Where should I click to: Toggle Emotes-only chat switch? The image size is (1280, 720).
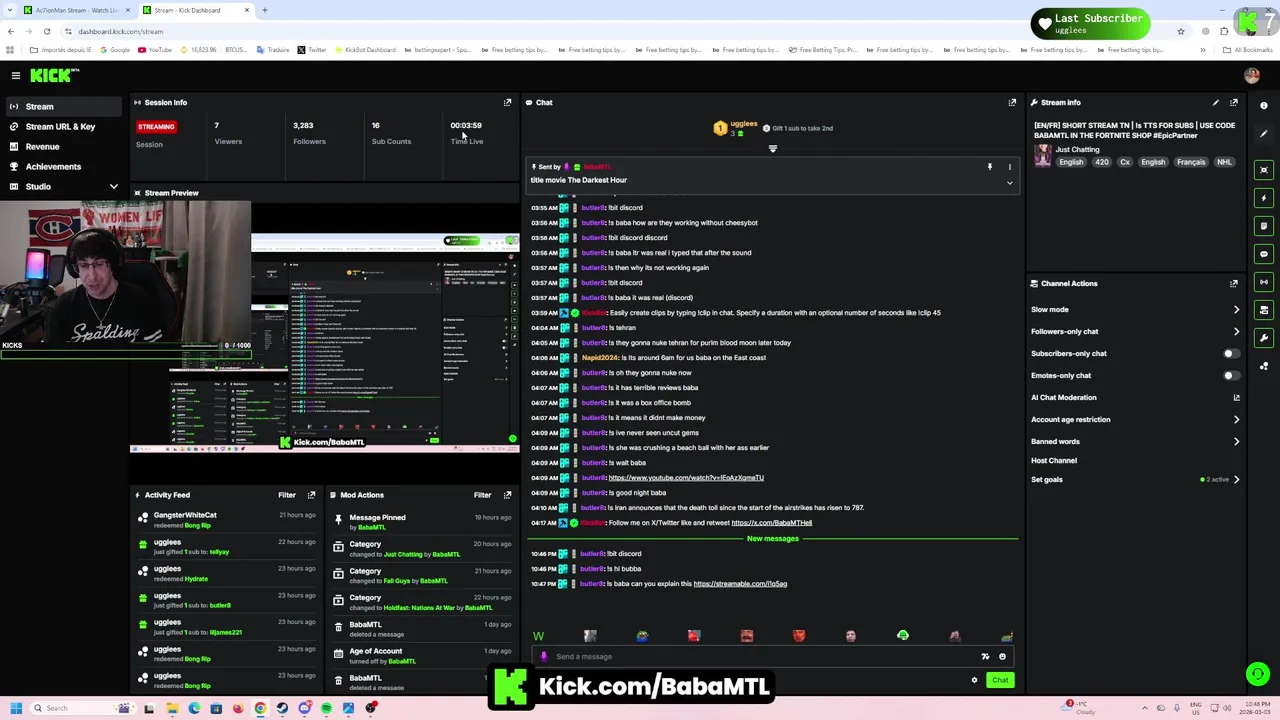(x=1231, y=375)
